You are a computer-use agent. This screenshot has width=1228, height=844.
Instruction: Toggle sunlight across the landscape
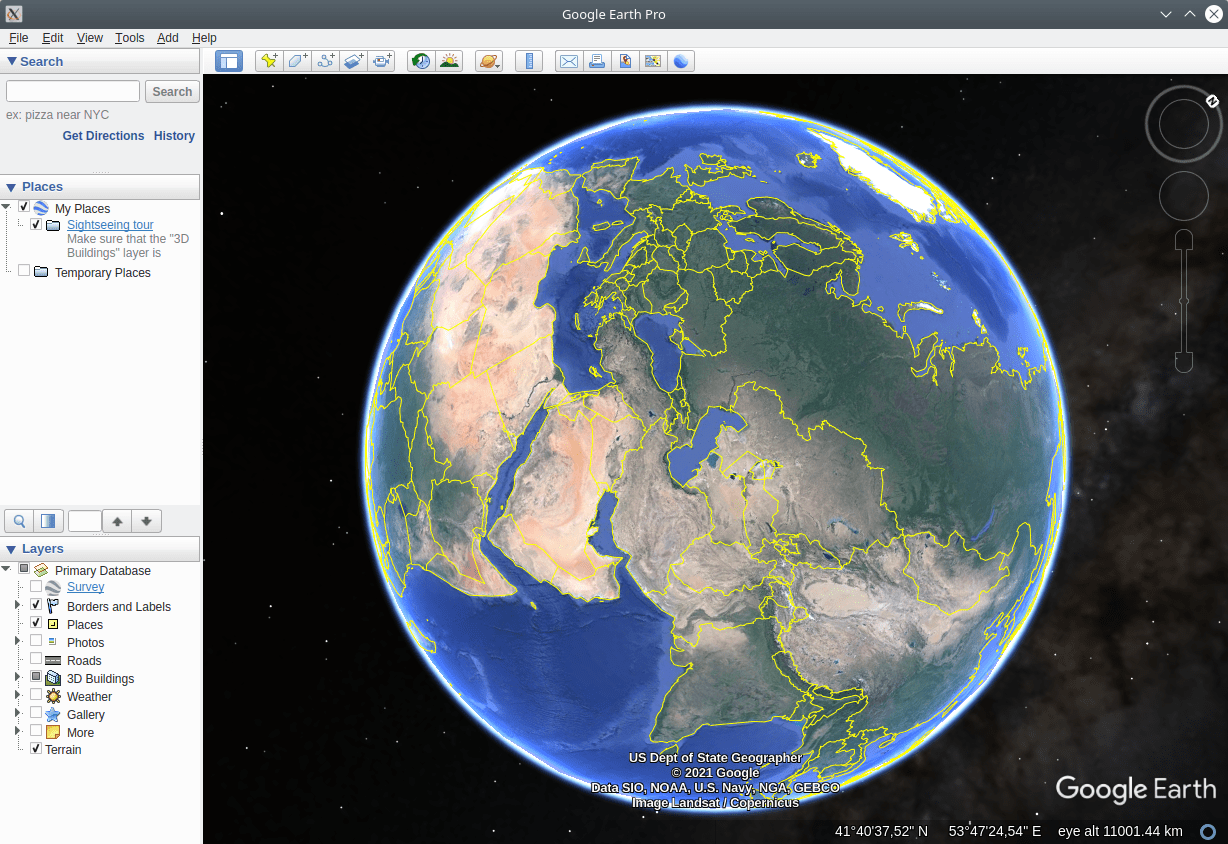coord(449,61)
